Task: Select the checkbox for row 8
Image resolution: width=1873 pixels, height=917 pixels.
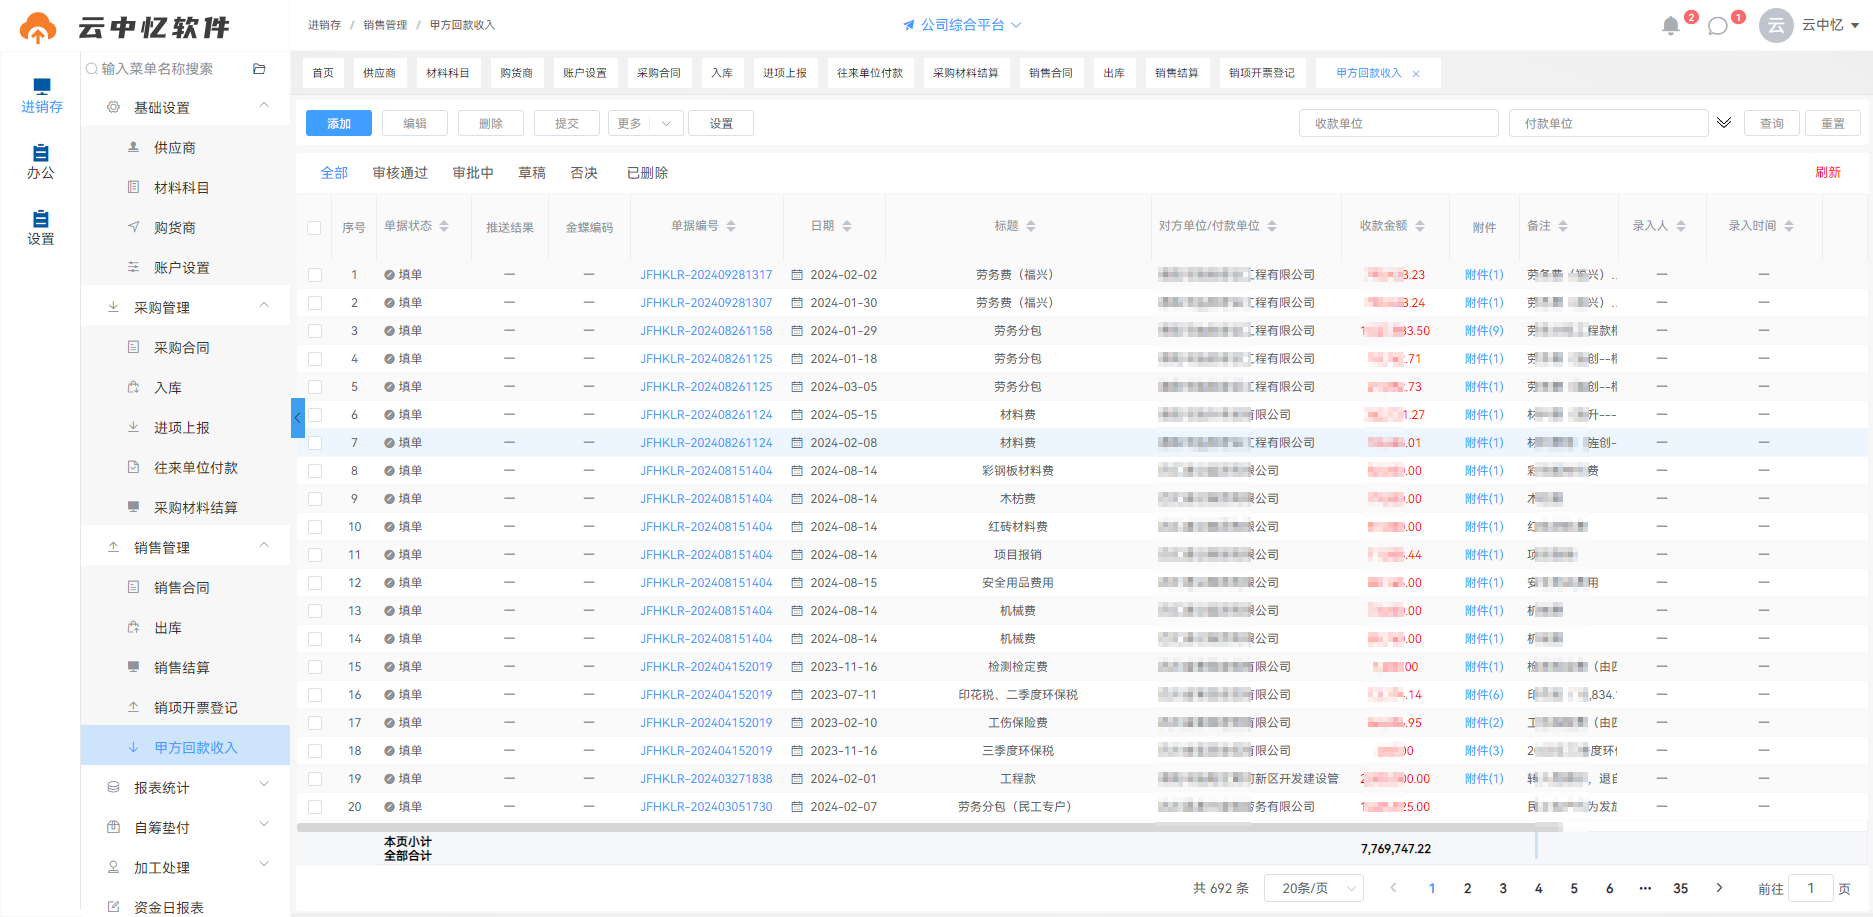Action: (315, 471)
